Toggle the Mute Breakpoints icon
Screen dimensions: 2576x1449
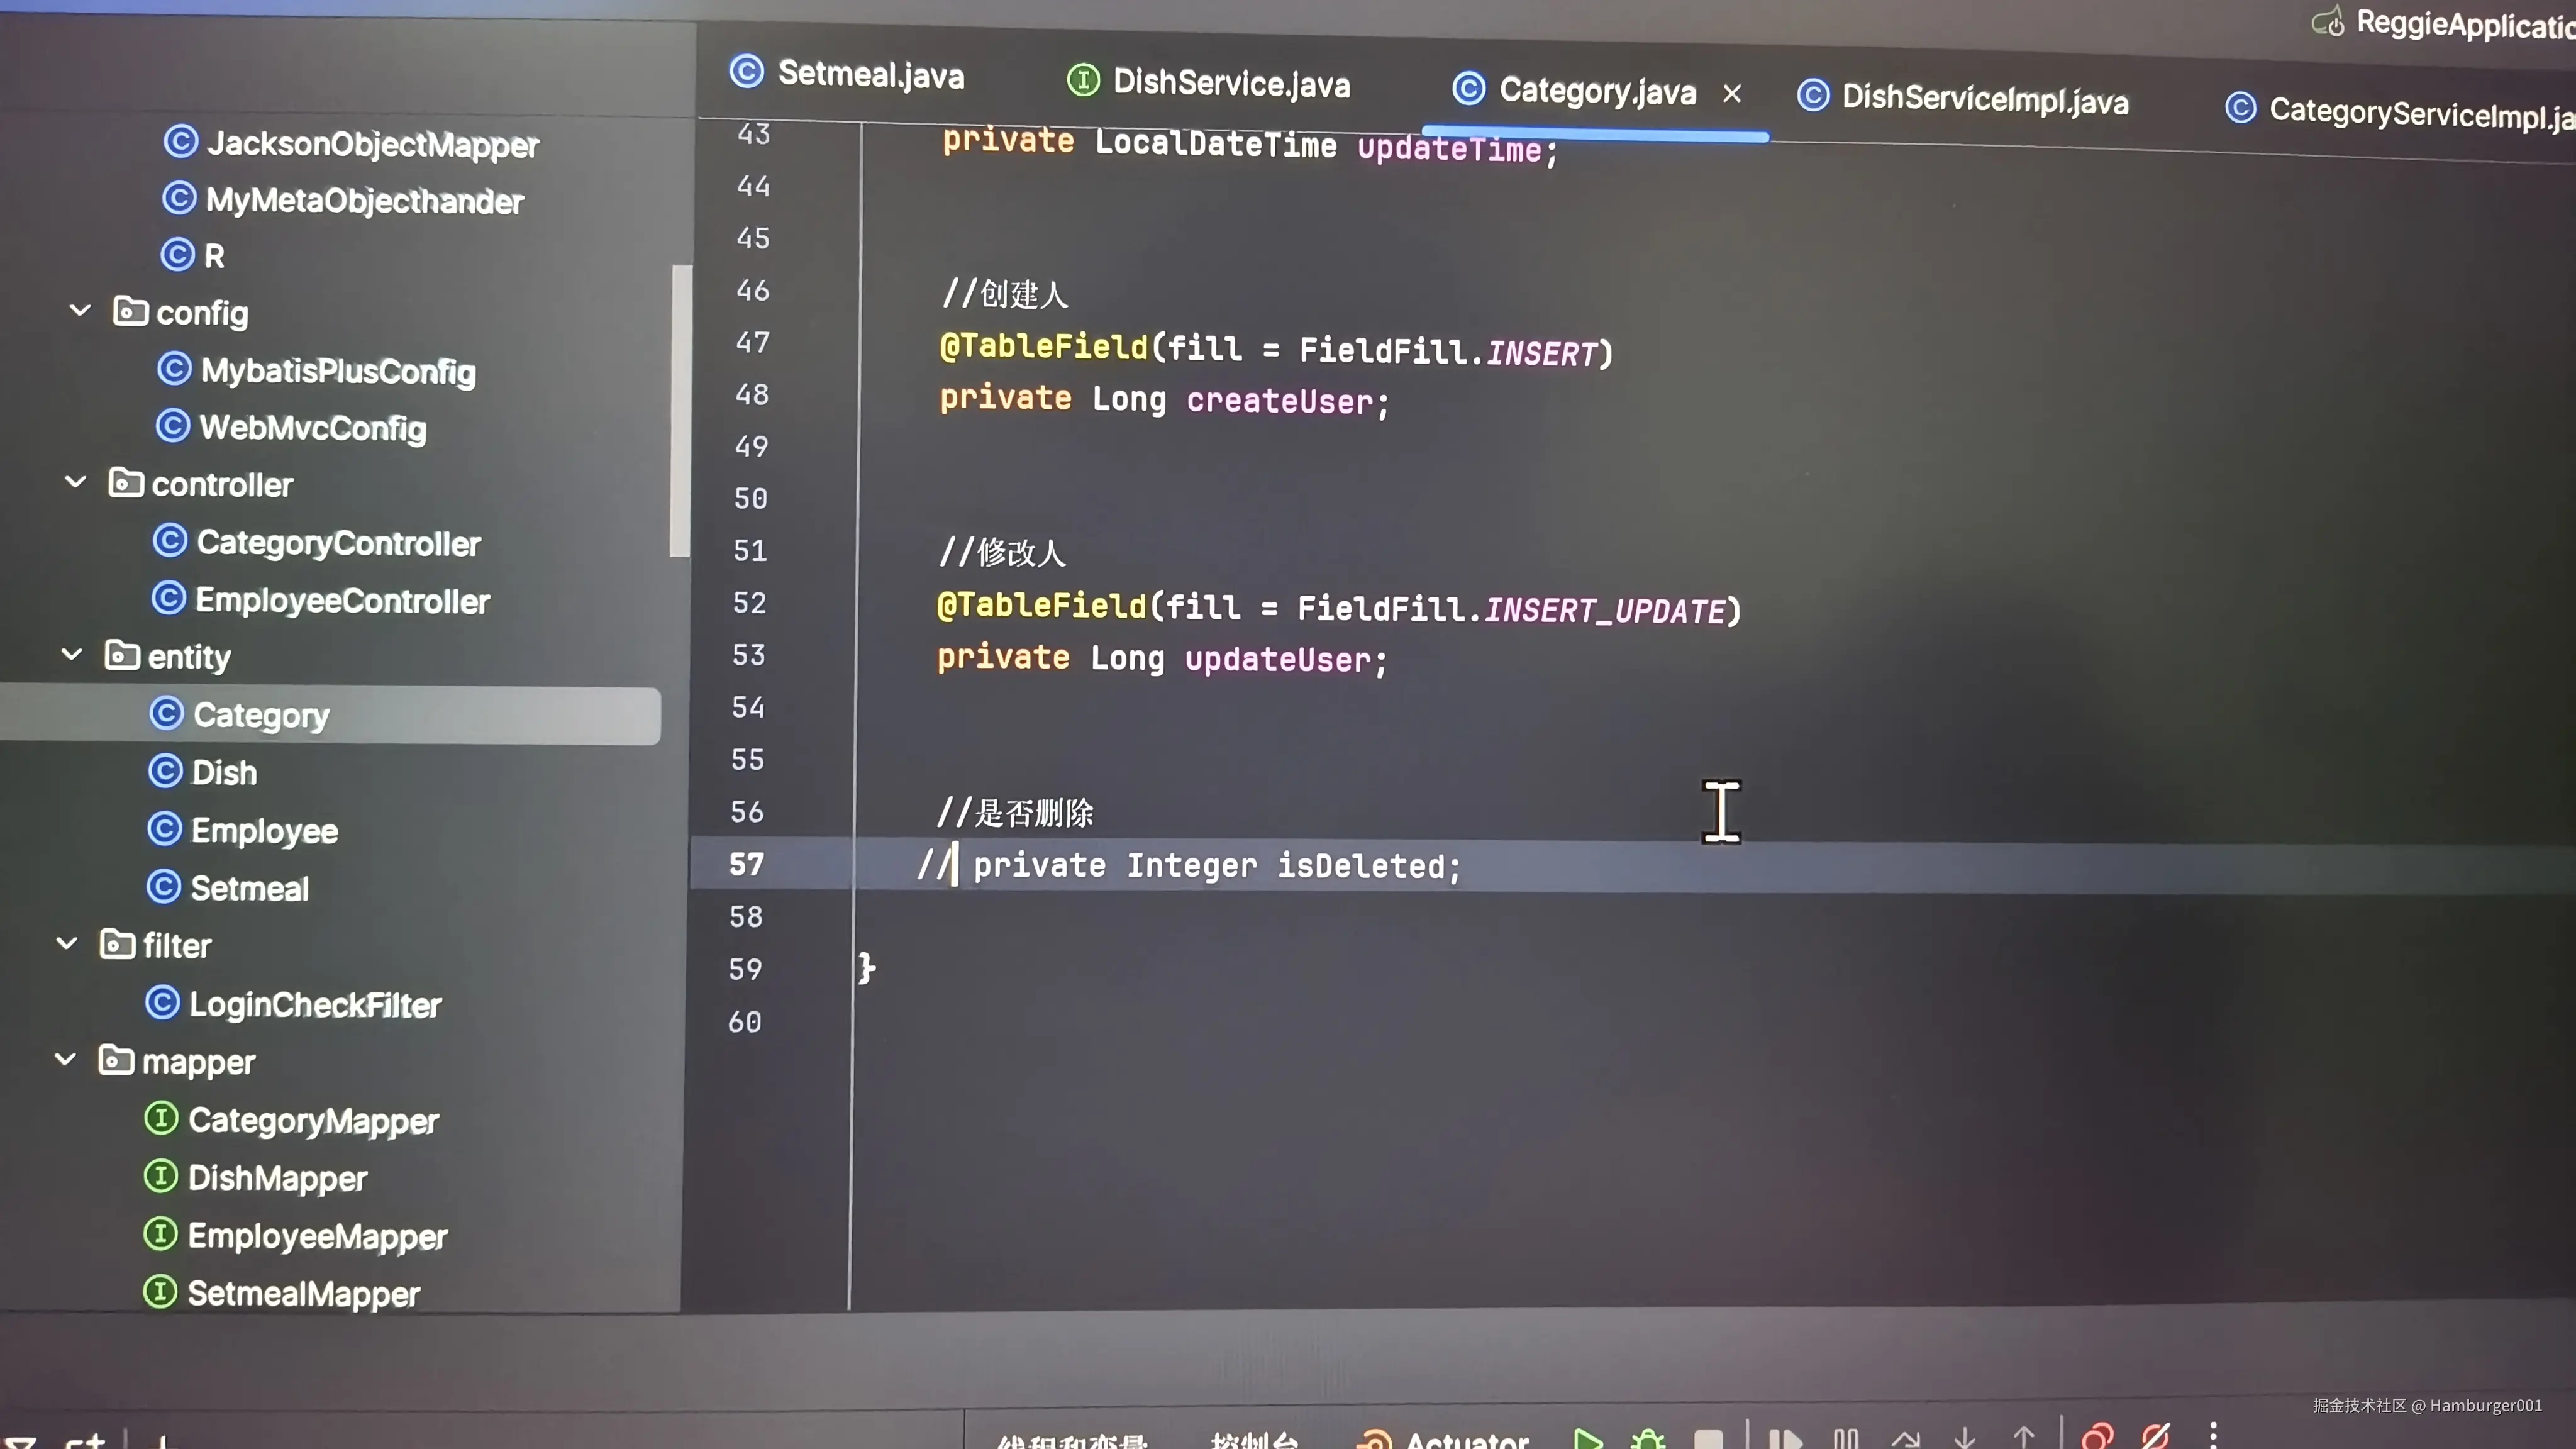click(x=2155, y=1437)
